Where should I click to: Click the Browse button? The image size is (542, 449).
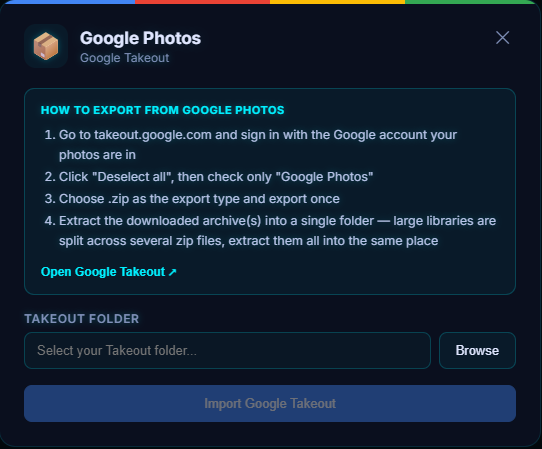[x=477, y=350]
